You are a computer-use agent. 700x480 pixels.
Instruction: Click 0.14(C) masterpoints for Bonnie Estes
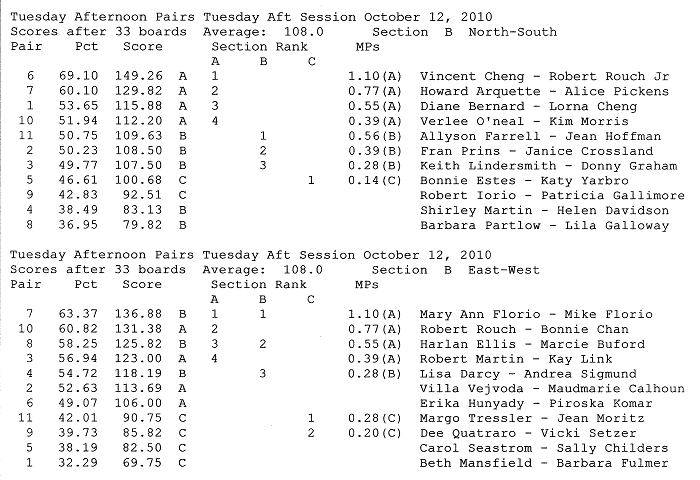click(x=375, y=180)
